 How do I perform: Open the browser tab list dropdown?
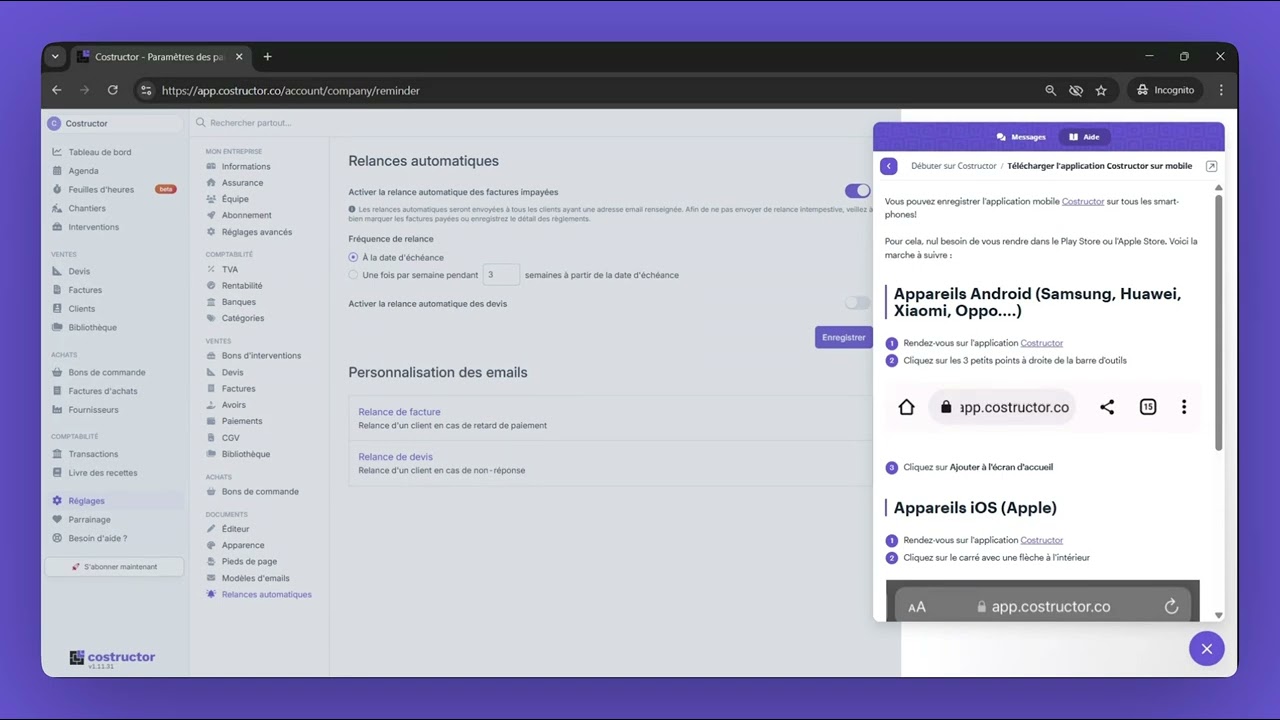[x=55, y=57]
